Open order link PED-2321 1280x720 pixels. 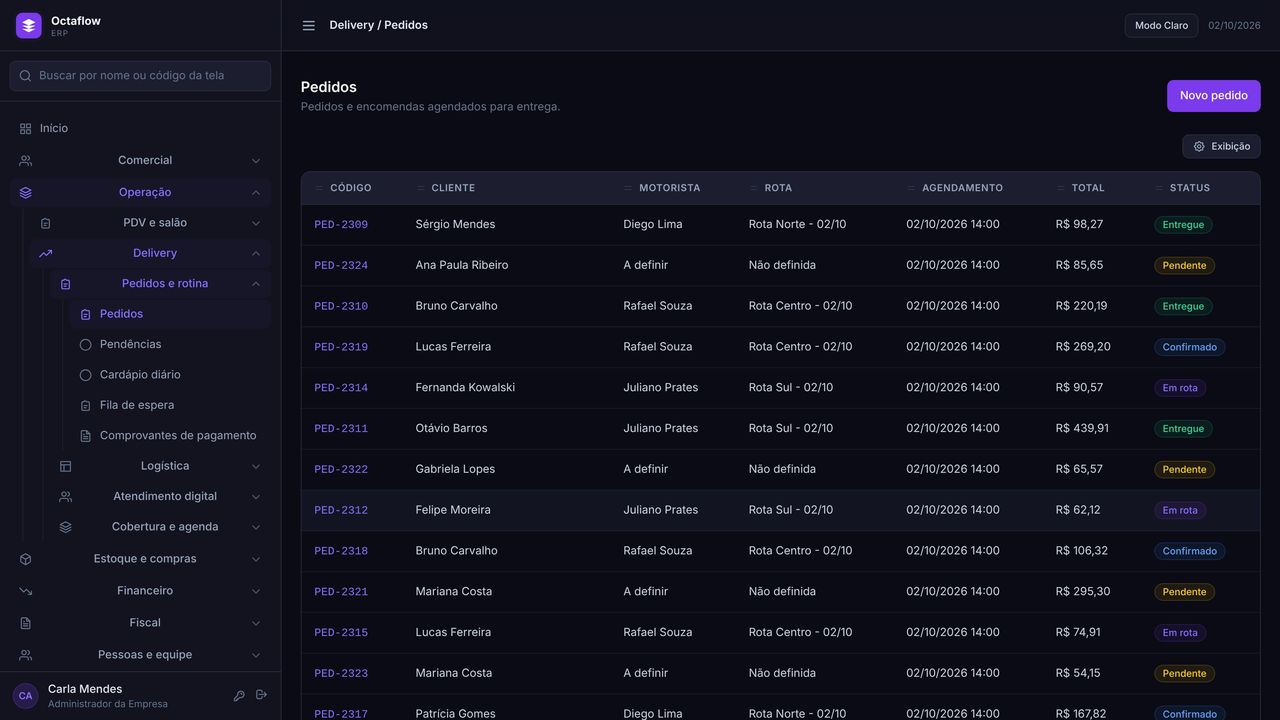click(341, 592)
